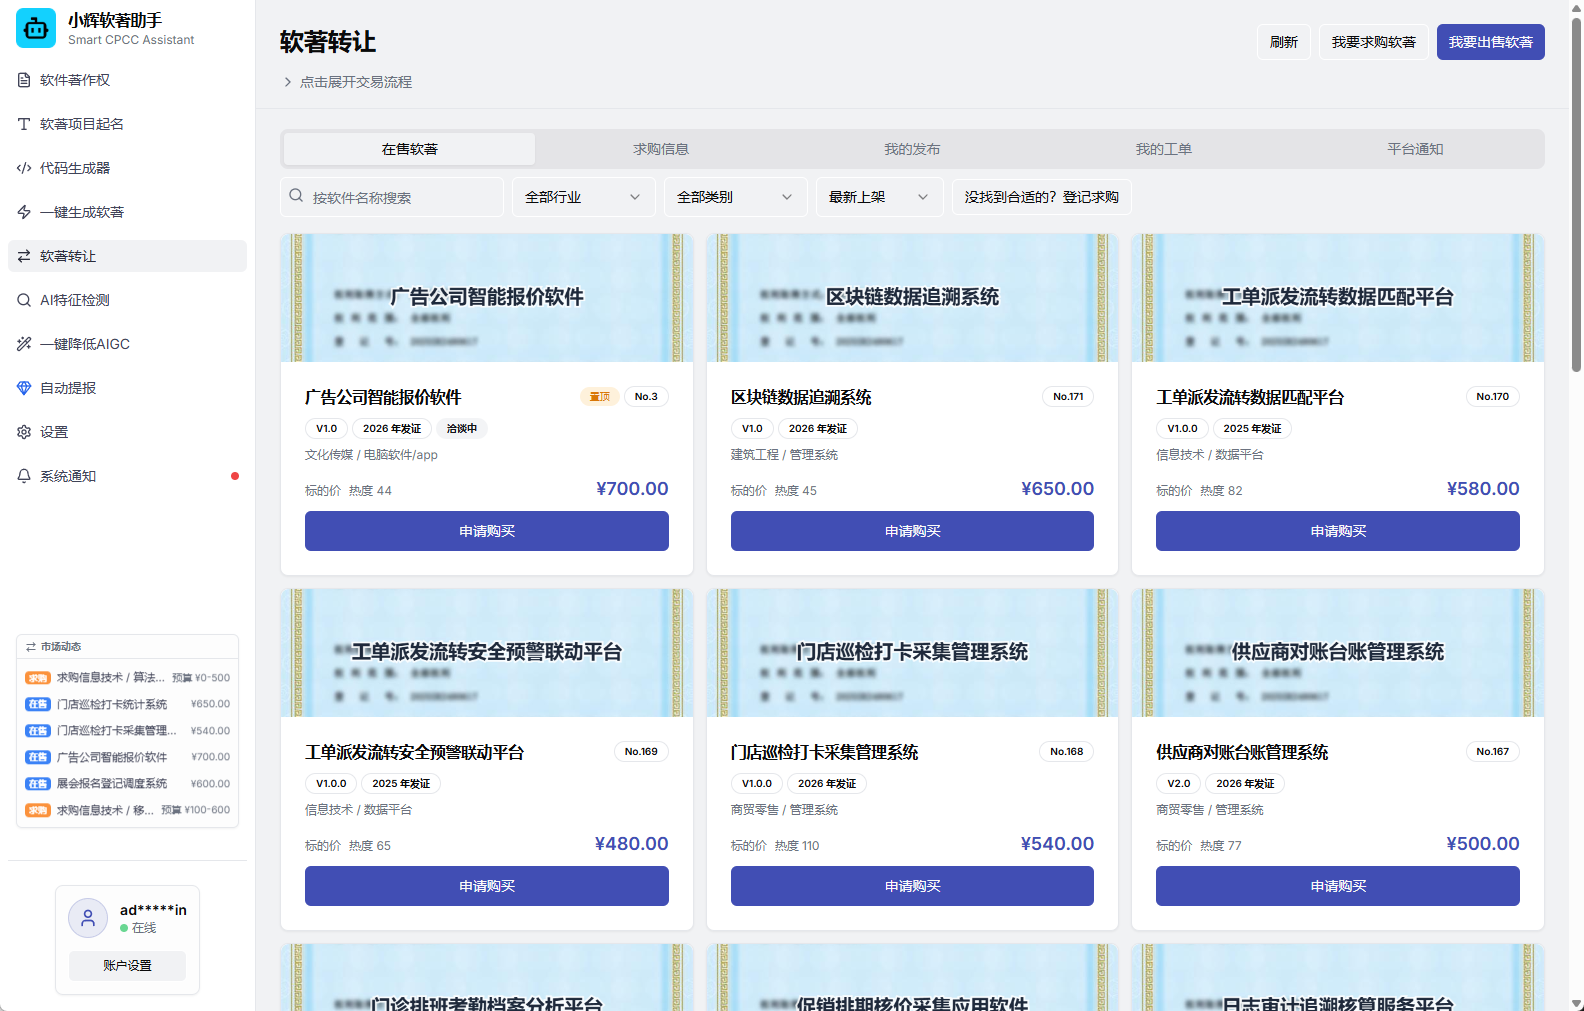This screenshot has width=1584, height=1011.
Task: Click the No.171 badge
Action: pos(1068,397)
